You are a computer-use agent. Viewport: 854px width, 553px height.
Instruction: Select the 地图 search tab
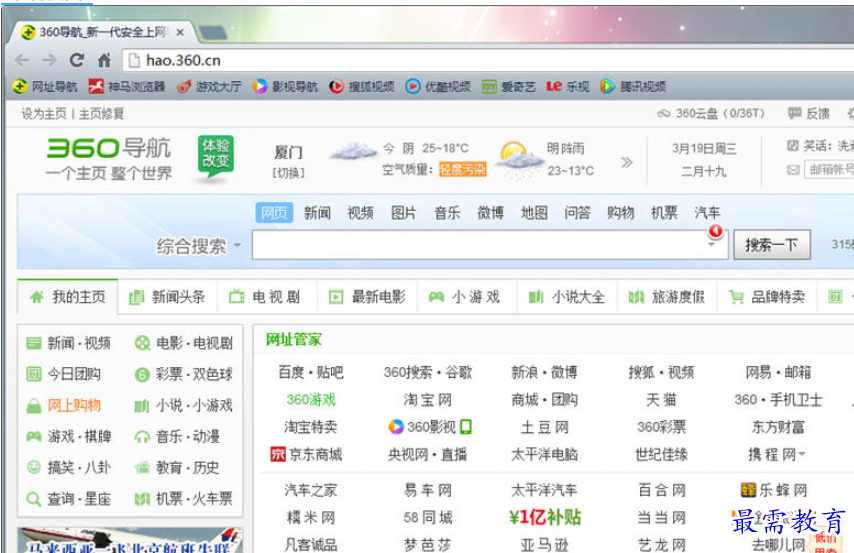pos(534,212)
